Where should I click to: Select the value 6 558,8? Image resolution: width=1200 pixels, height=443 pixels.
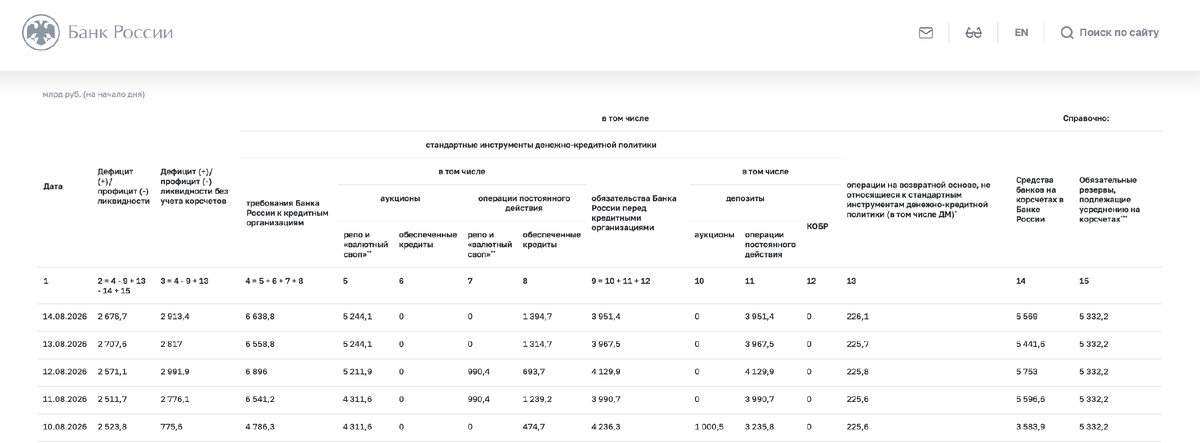click(260, 343)
